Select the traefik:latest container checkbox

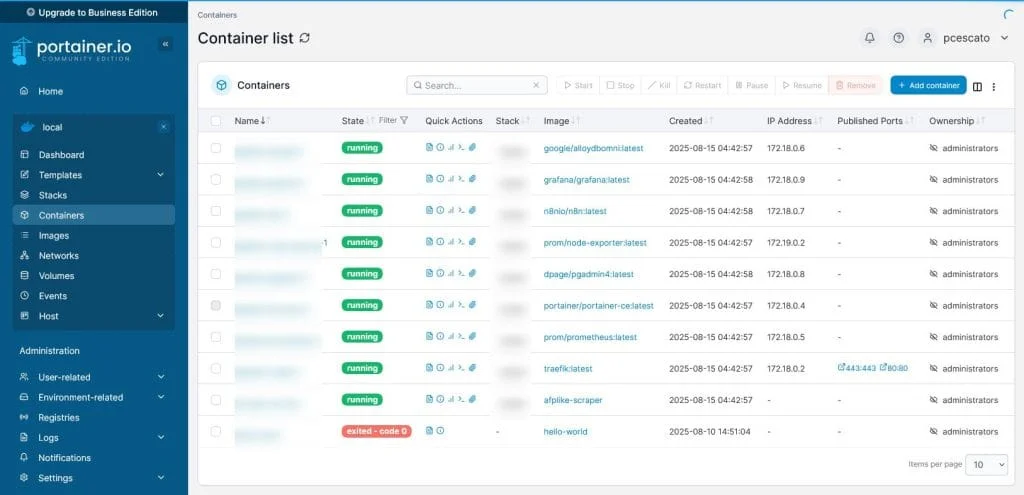tap(216, 368)
